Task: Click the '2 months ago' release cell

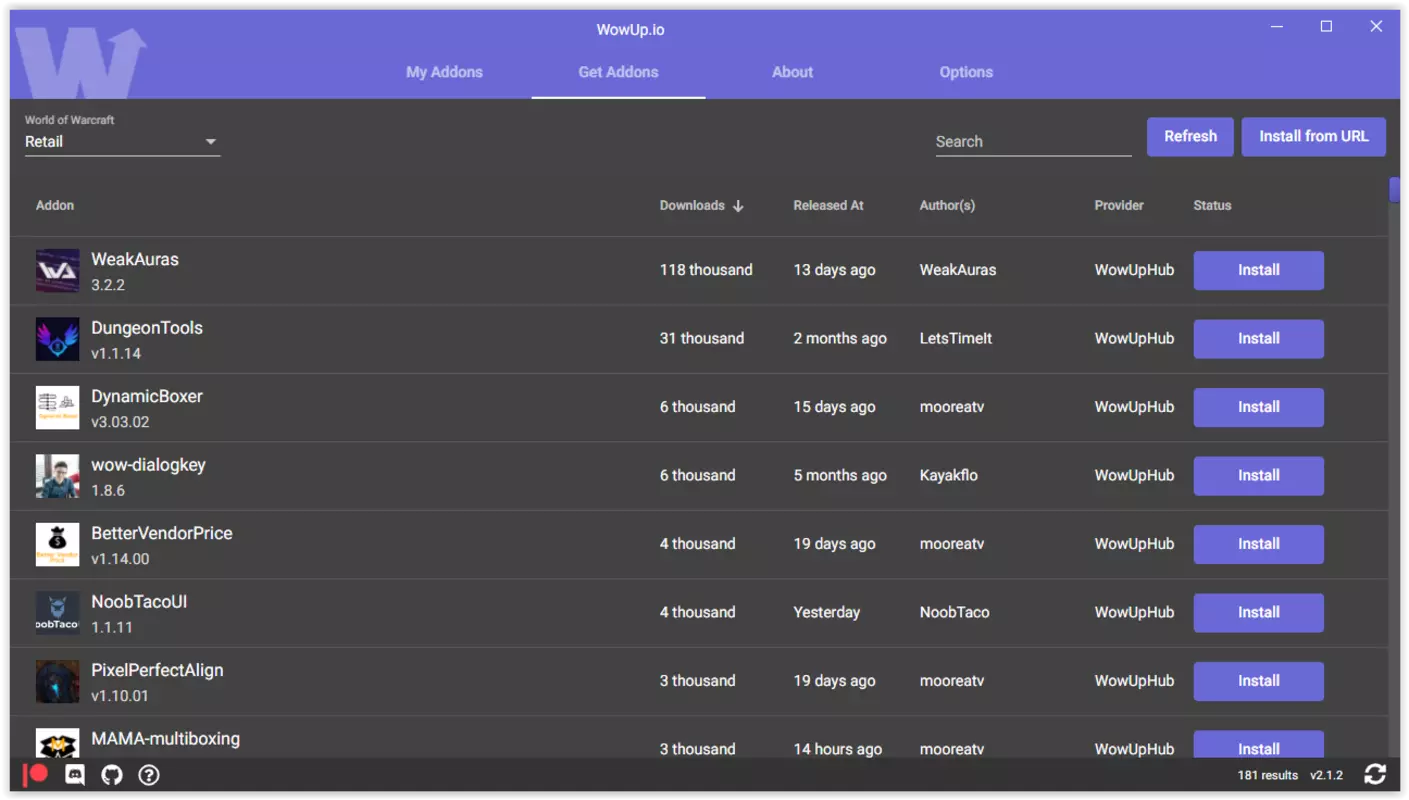Action: tap(840, 339)
